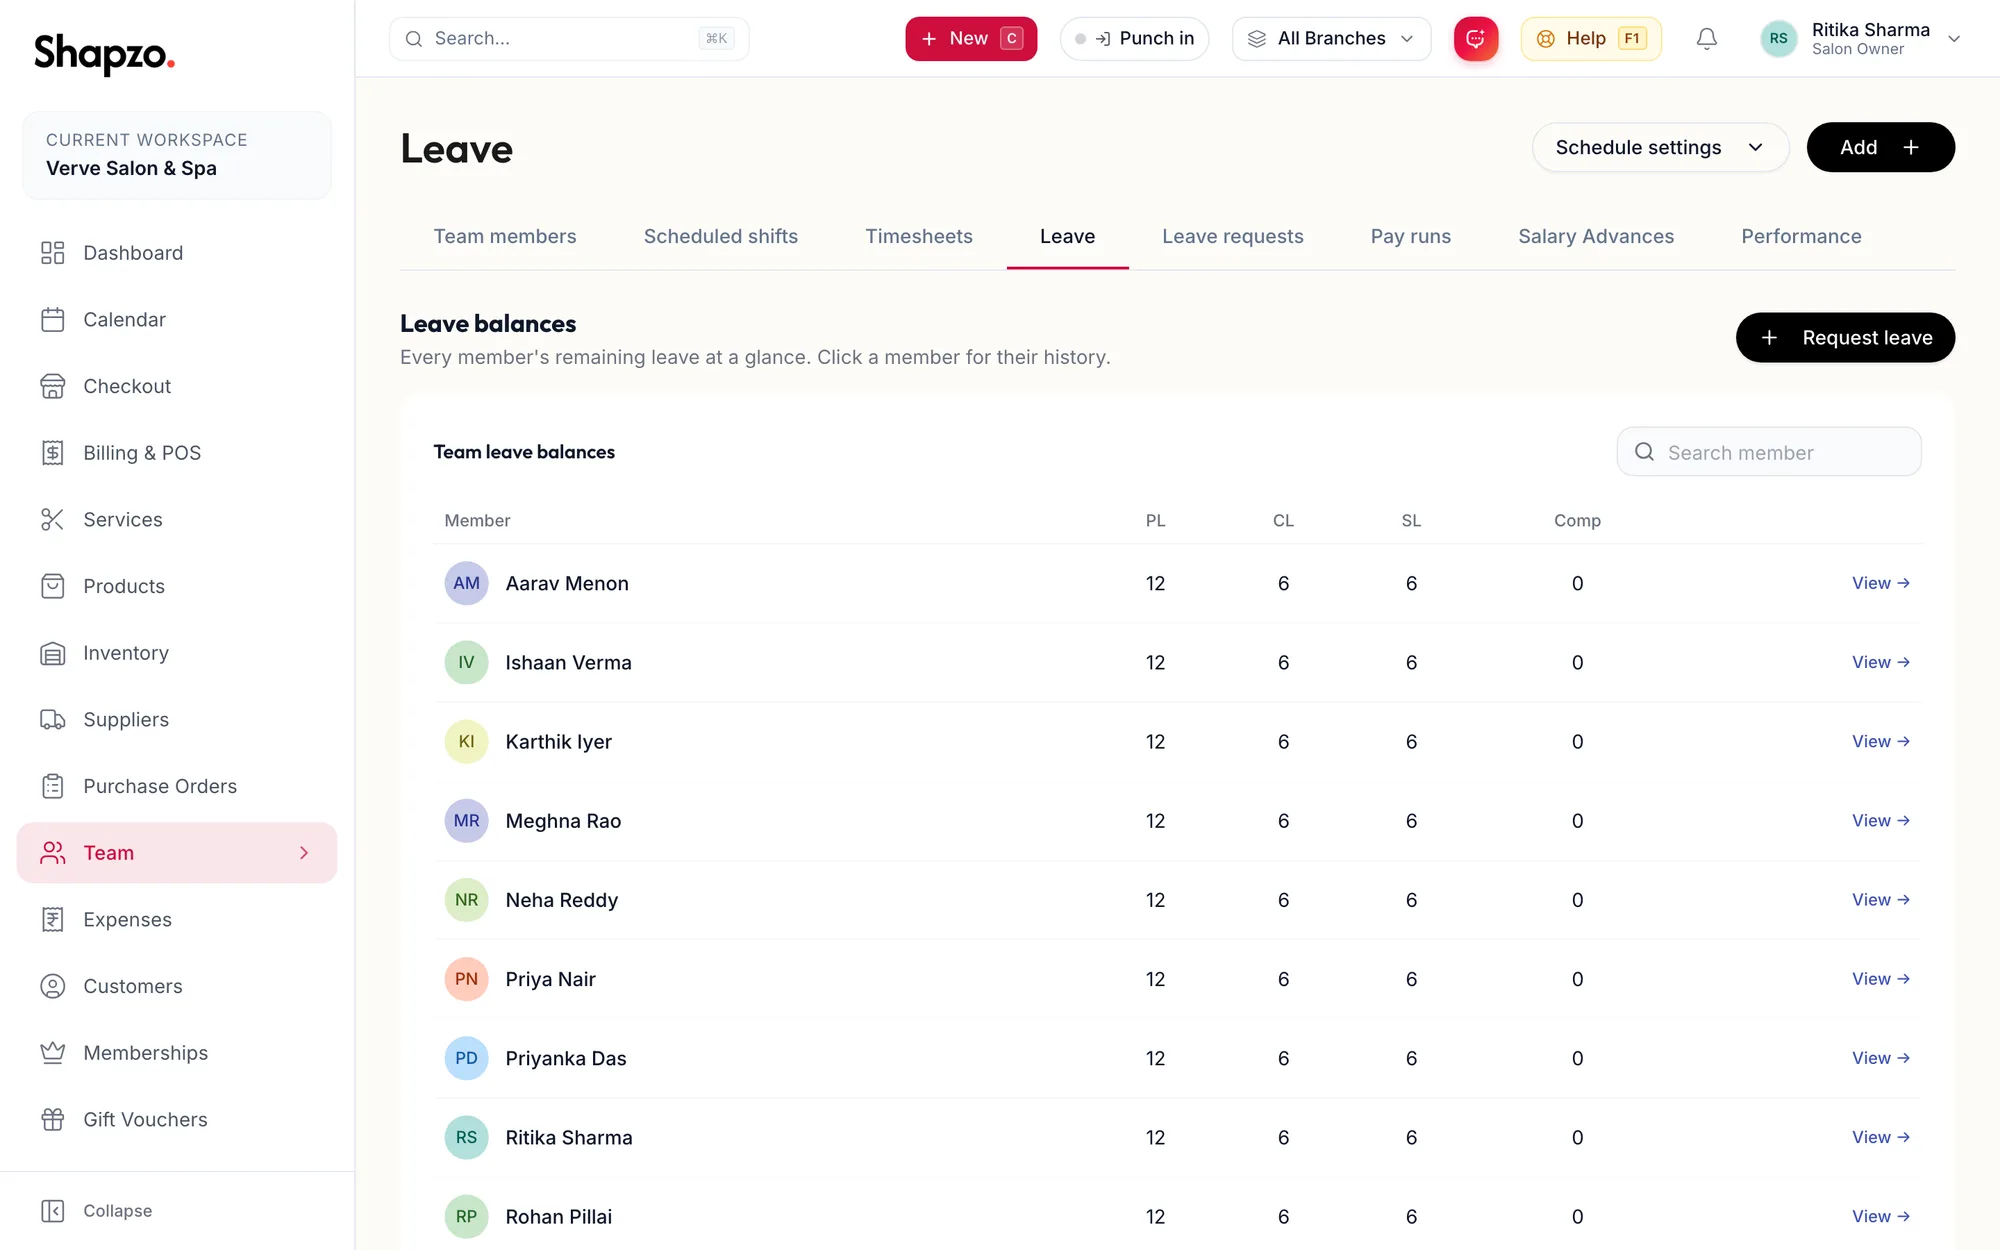
Task: Expand the Team menu chevron
Action: coord(304,853)
